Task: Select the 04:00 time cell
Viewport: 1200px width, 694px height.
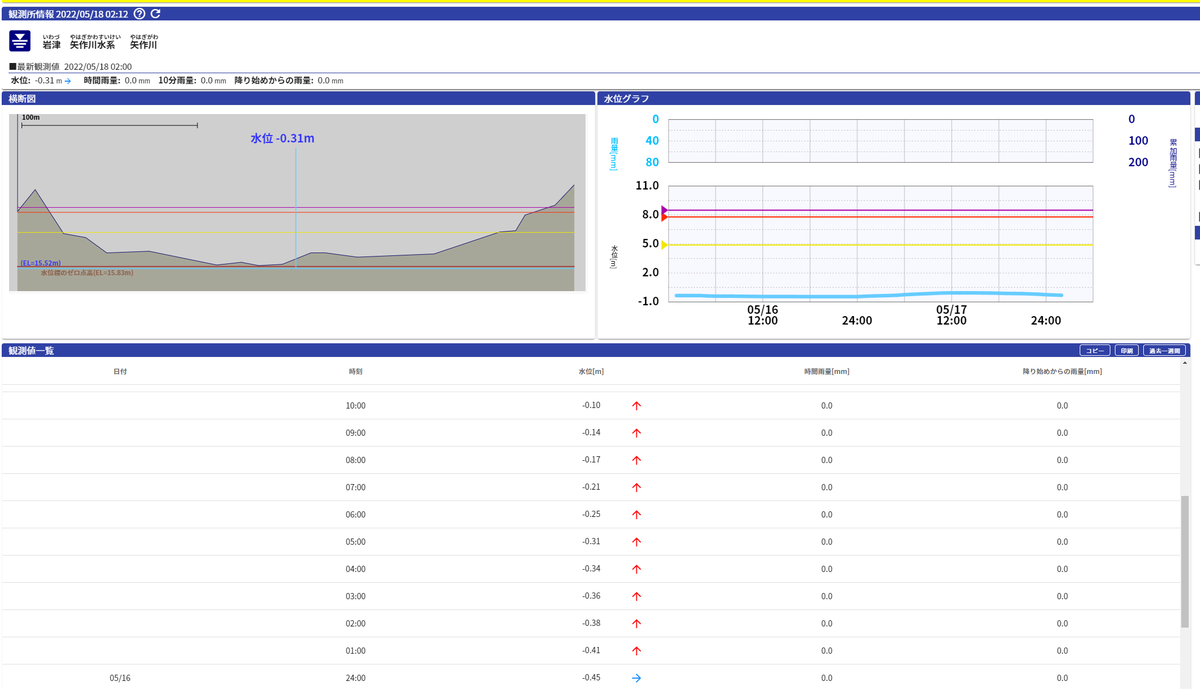Action: point(356,569)
